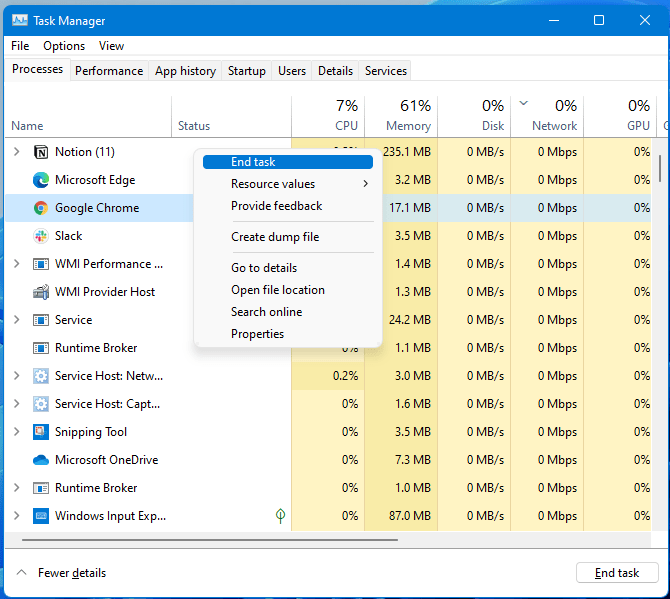Select the Microsoft OneDrive cloud icon
Image resolution: width=670 pixels, height=599 pixels.
tap(41, 460)
